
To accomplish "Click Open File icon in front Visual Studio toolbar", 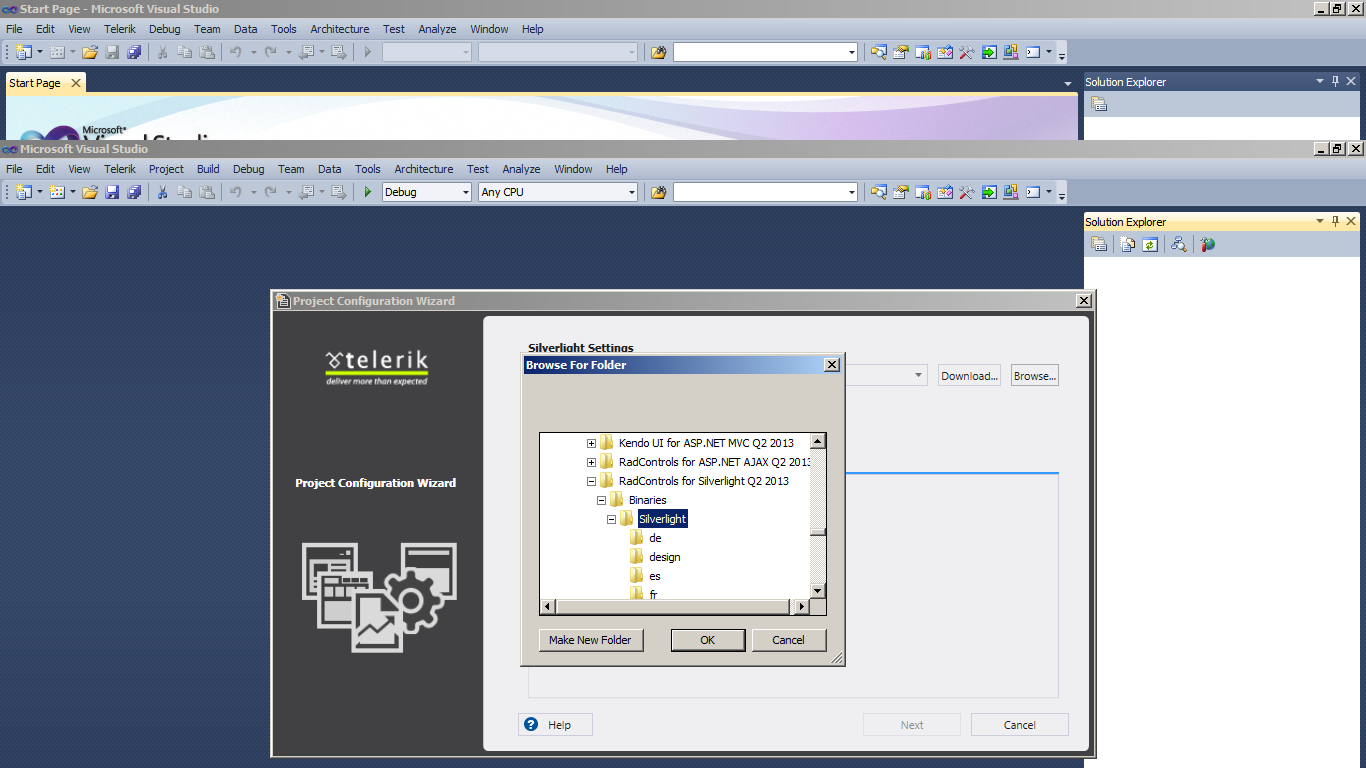I will pyautogui.click(x=90, y=192).
